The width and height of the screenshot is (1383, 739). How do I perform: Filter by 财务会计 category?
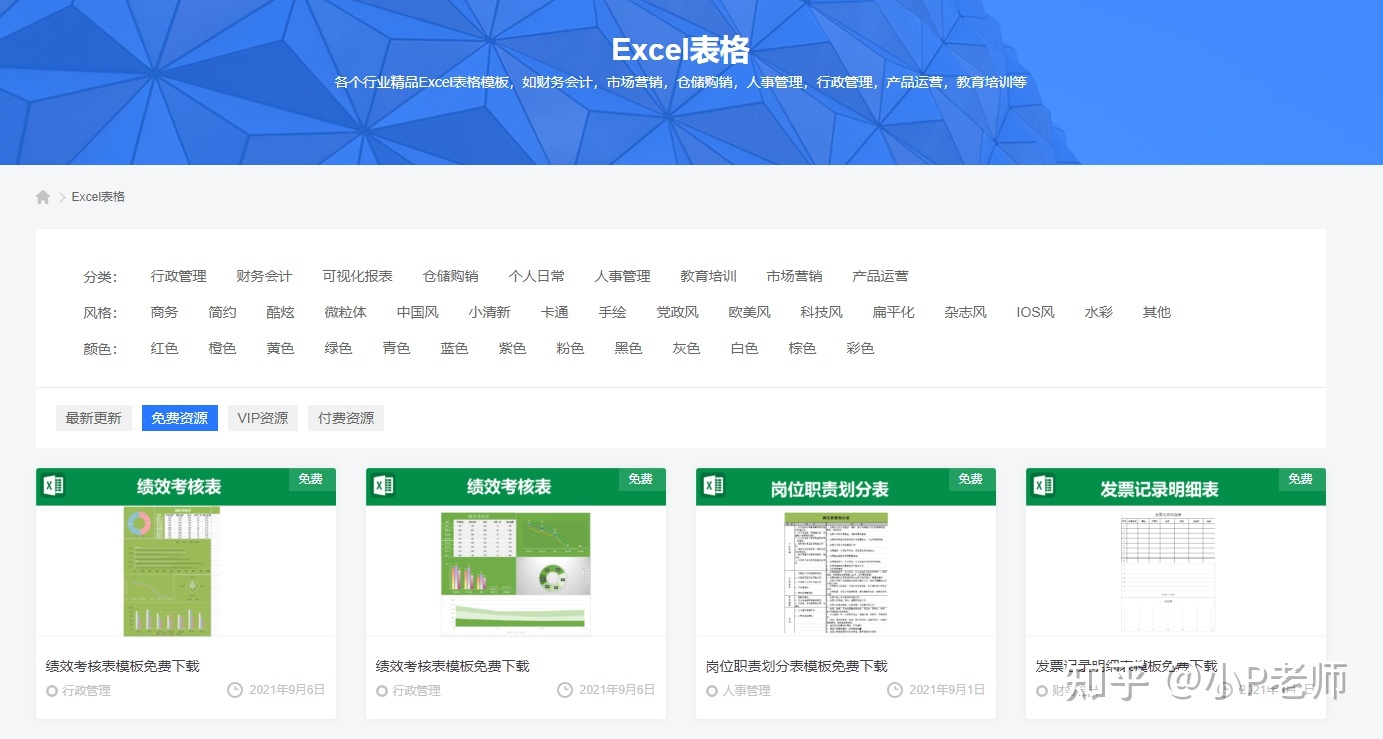pos(265,276)
